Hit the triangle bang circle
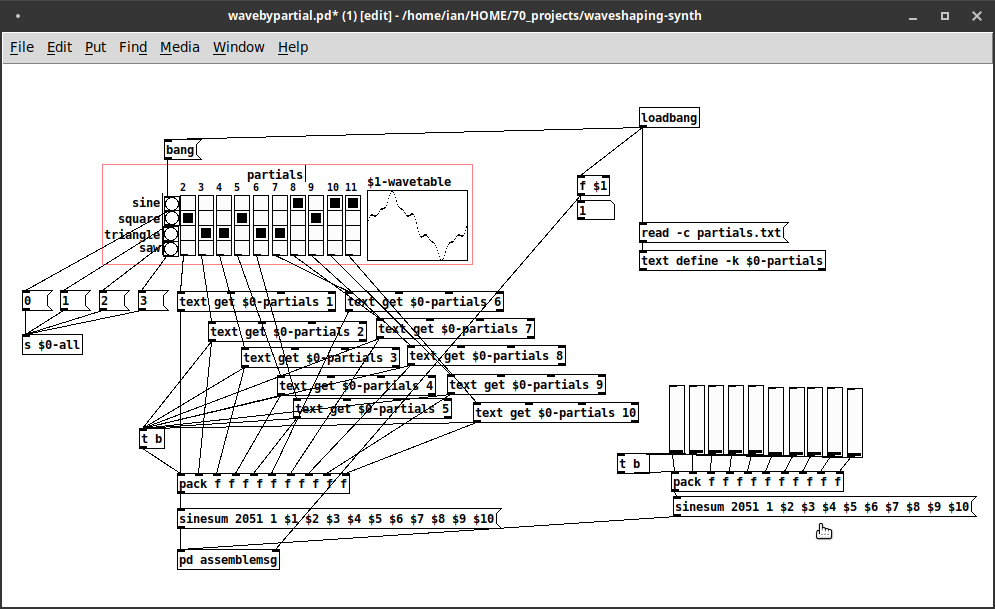The image size is (995, 609). point(171,234)
